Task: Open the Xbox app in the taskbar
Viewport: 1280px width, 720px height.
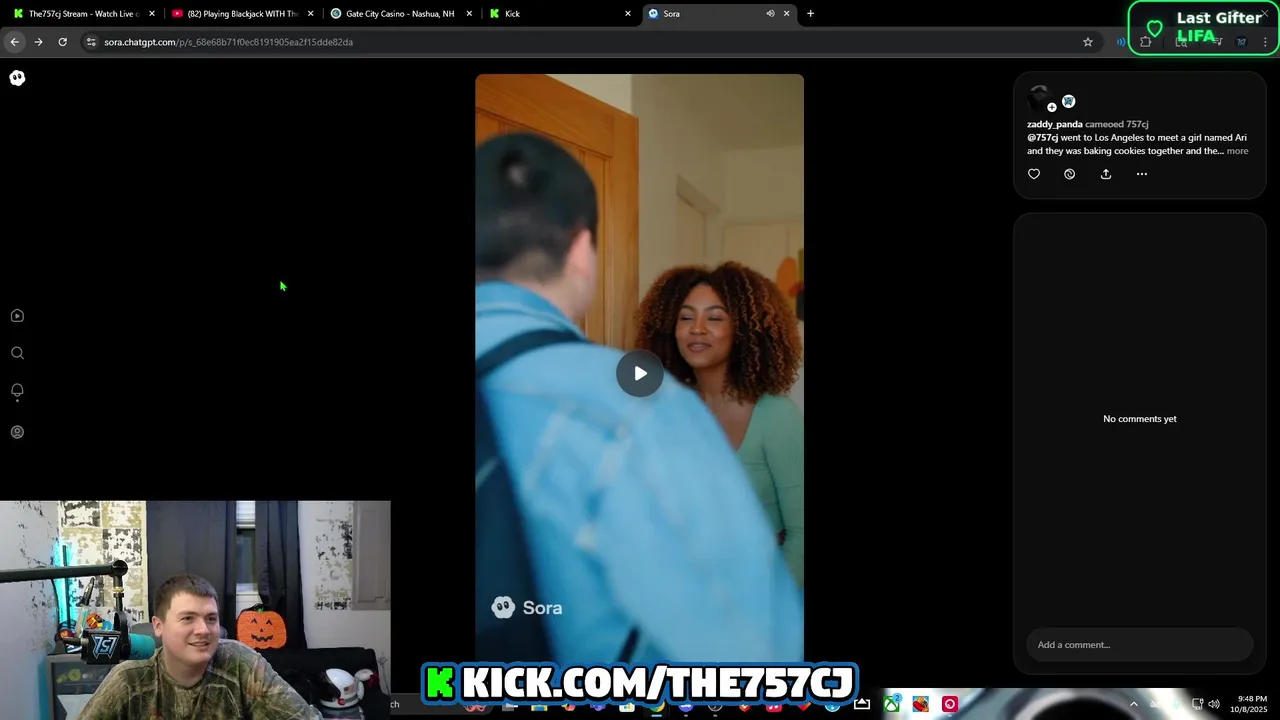Action: point(891,704)
